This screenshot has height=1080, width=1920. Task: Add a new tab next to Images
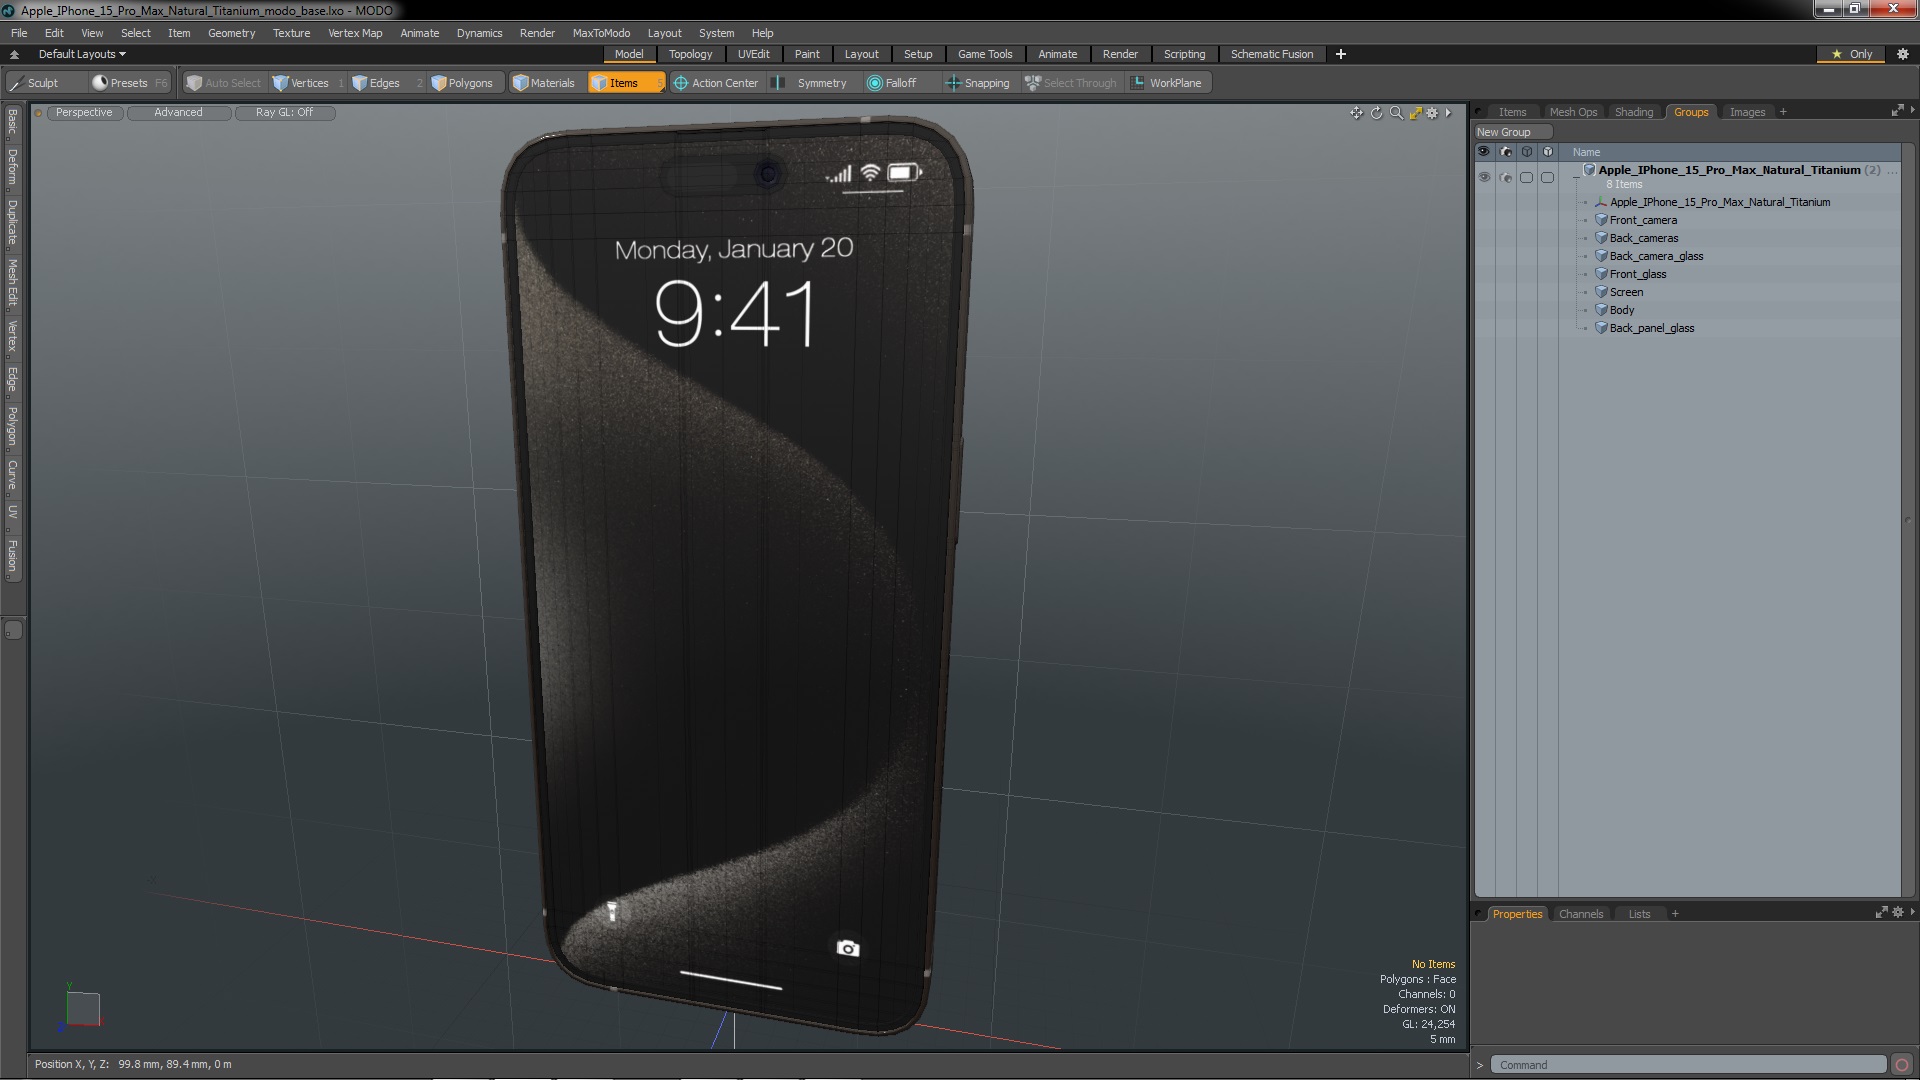[1783, 112]
